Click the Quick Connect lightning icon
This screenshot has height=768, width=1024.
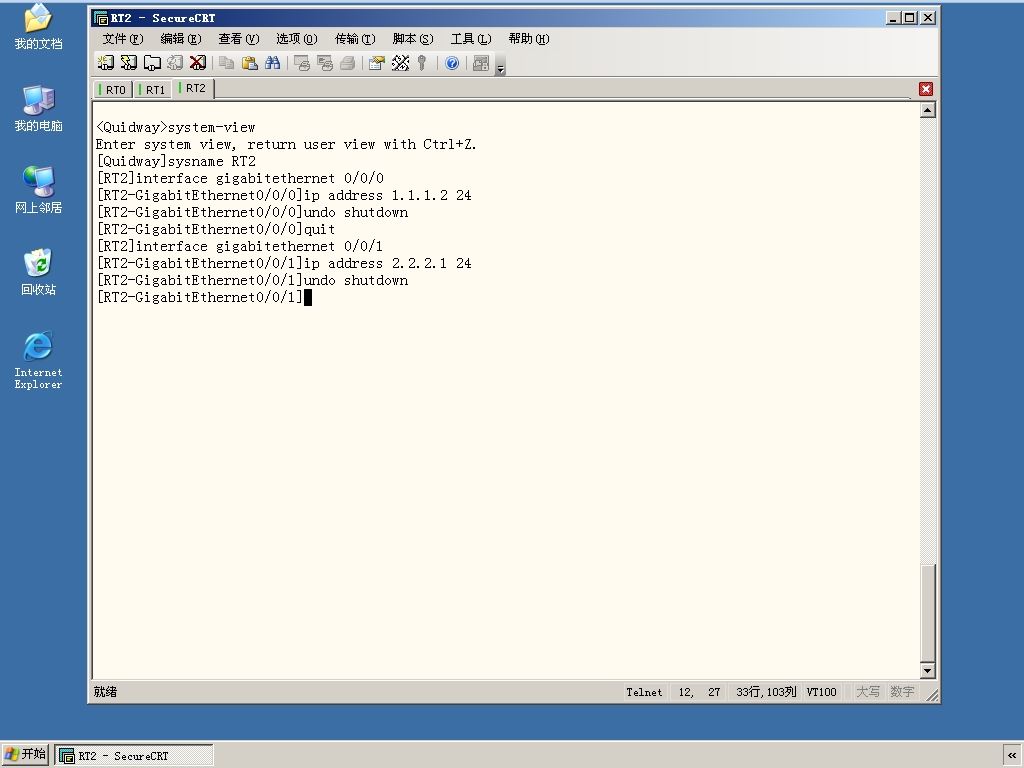point(129,63)
